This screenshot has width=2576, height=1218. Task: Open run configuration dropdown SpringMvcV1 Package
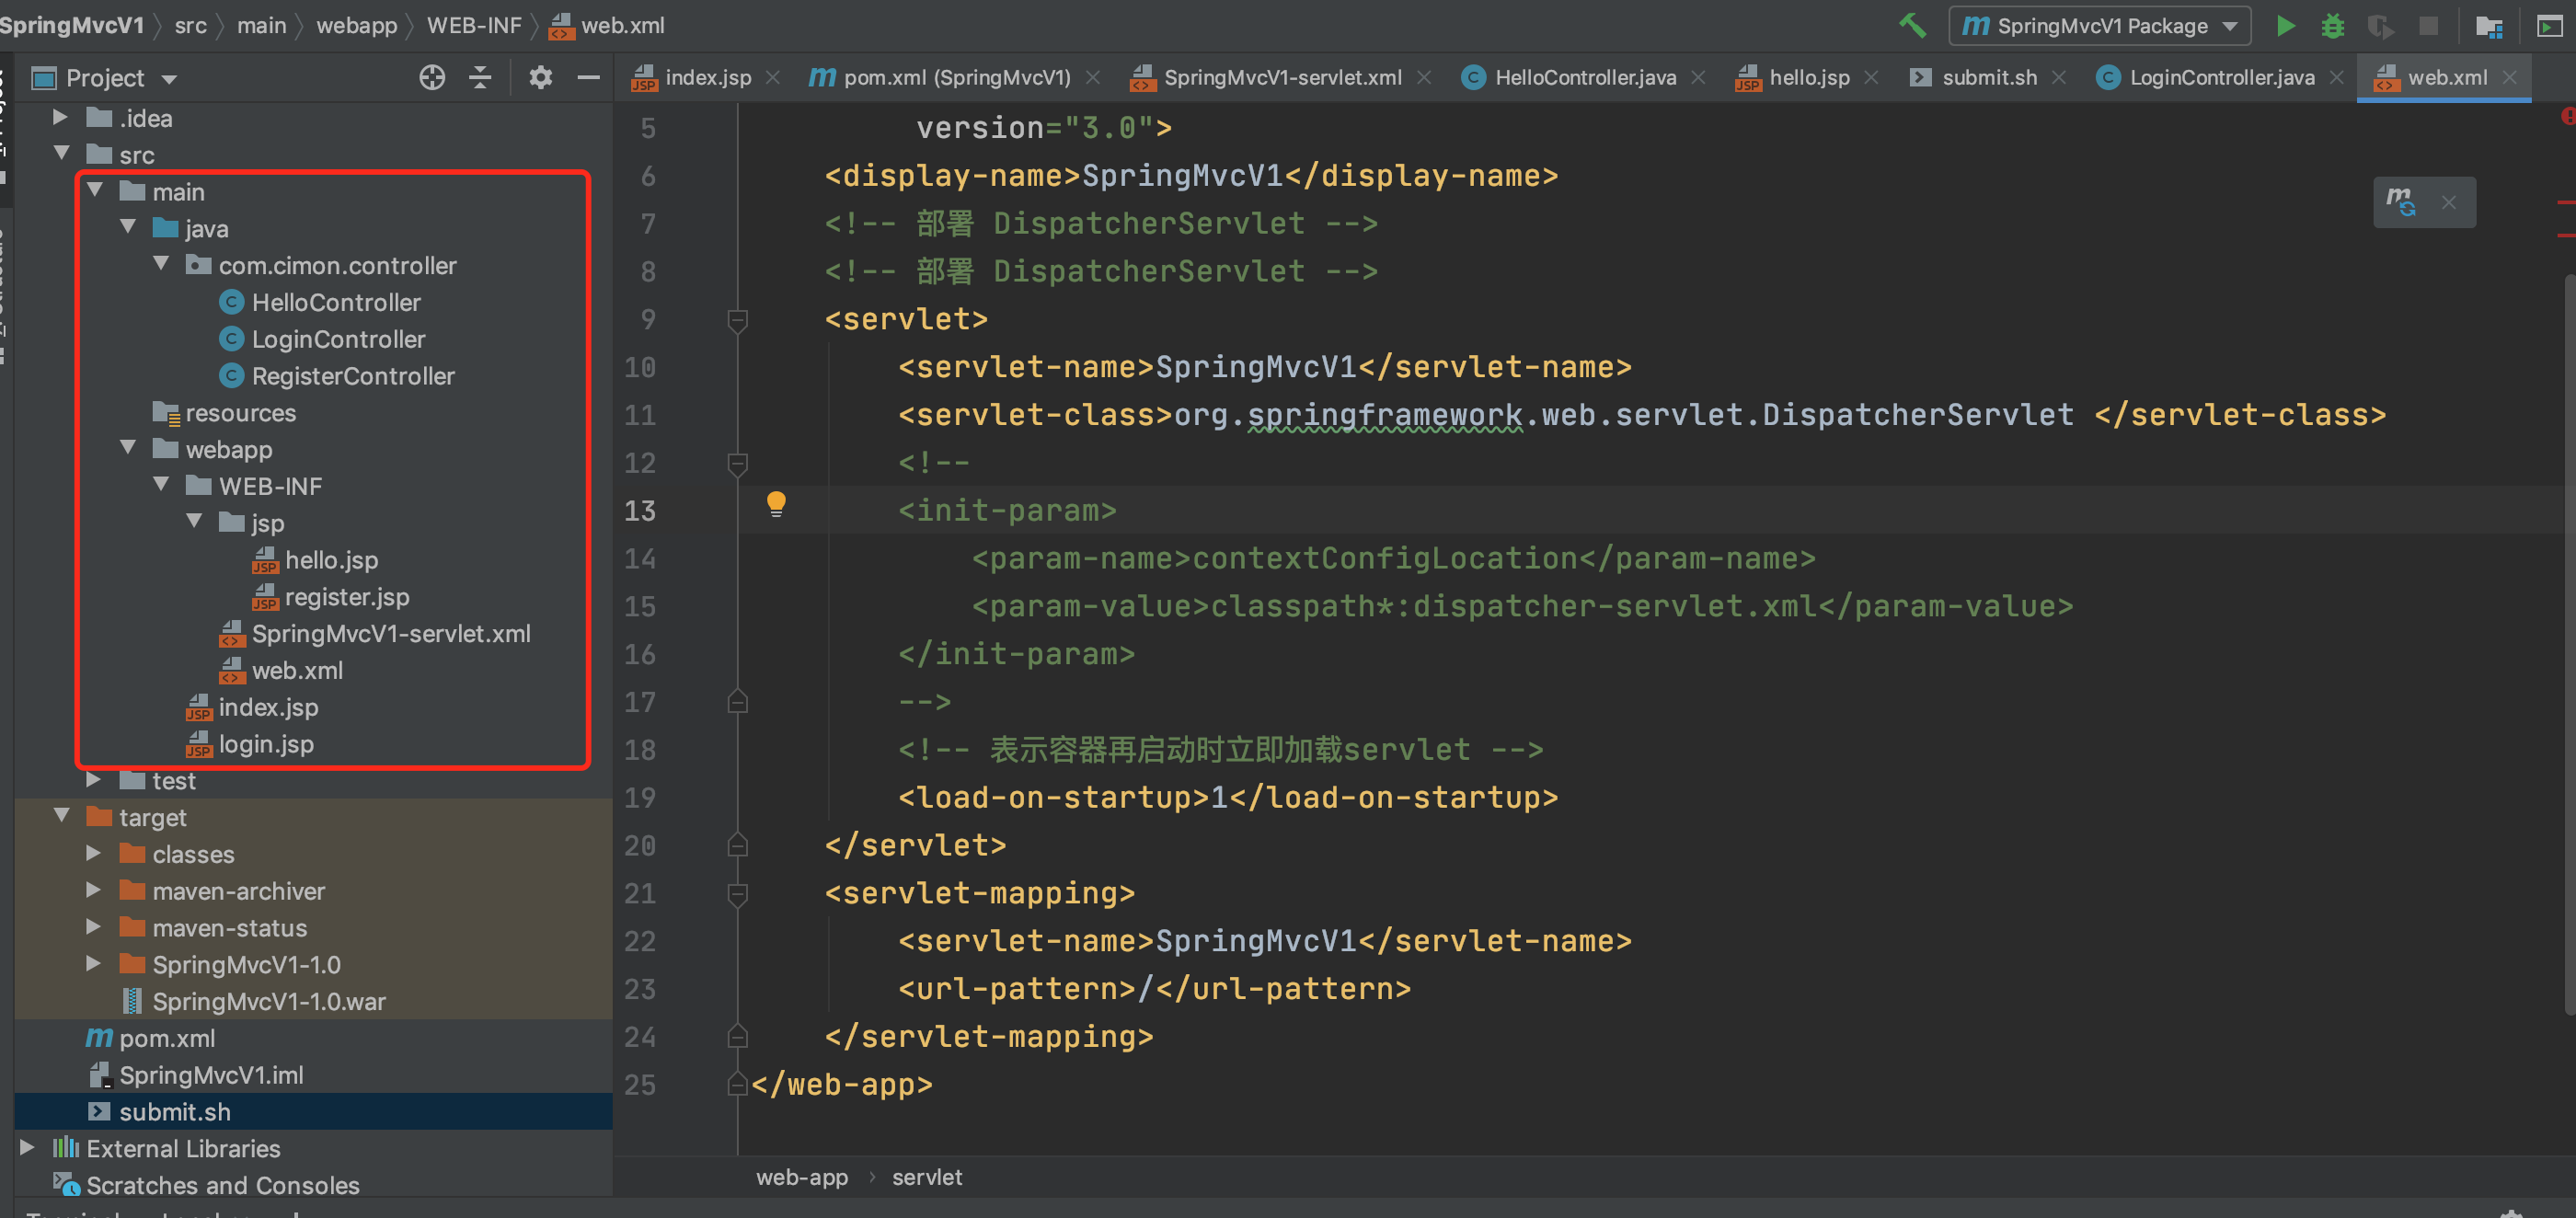tap(2100, 25)
